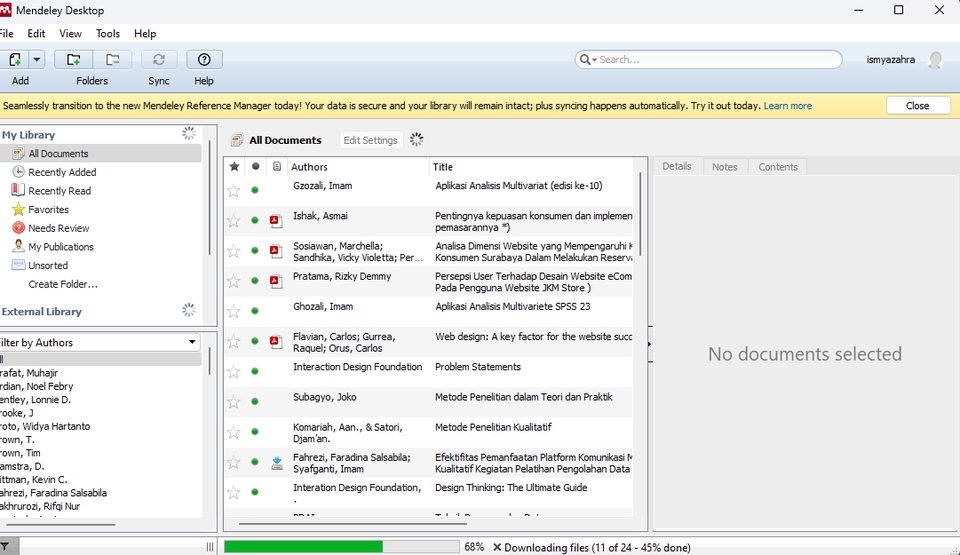Toggle read status dot for Metode Penelitian Kualitatif
Image resolution: width=960 pixels, height=555 pixels.
coord(255,432)
